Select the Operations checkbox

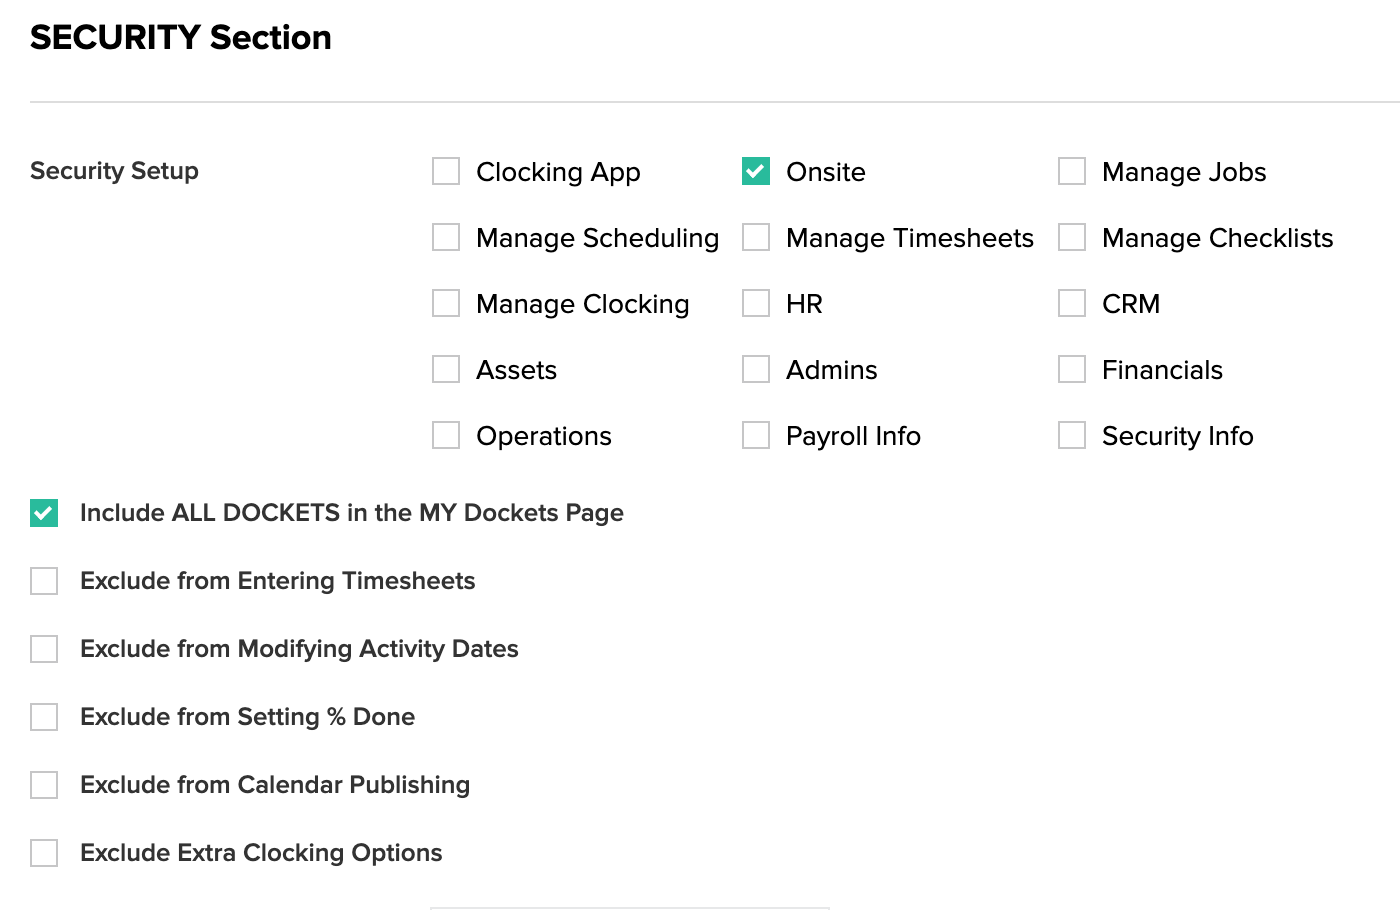coord(446,435)
